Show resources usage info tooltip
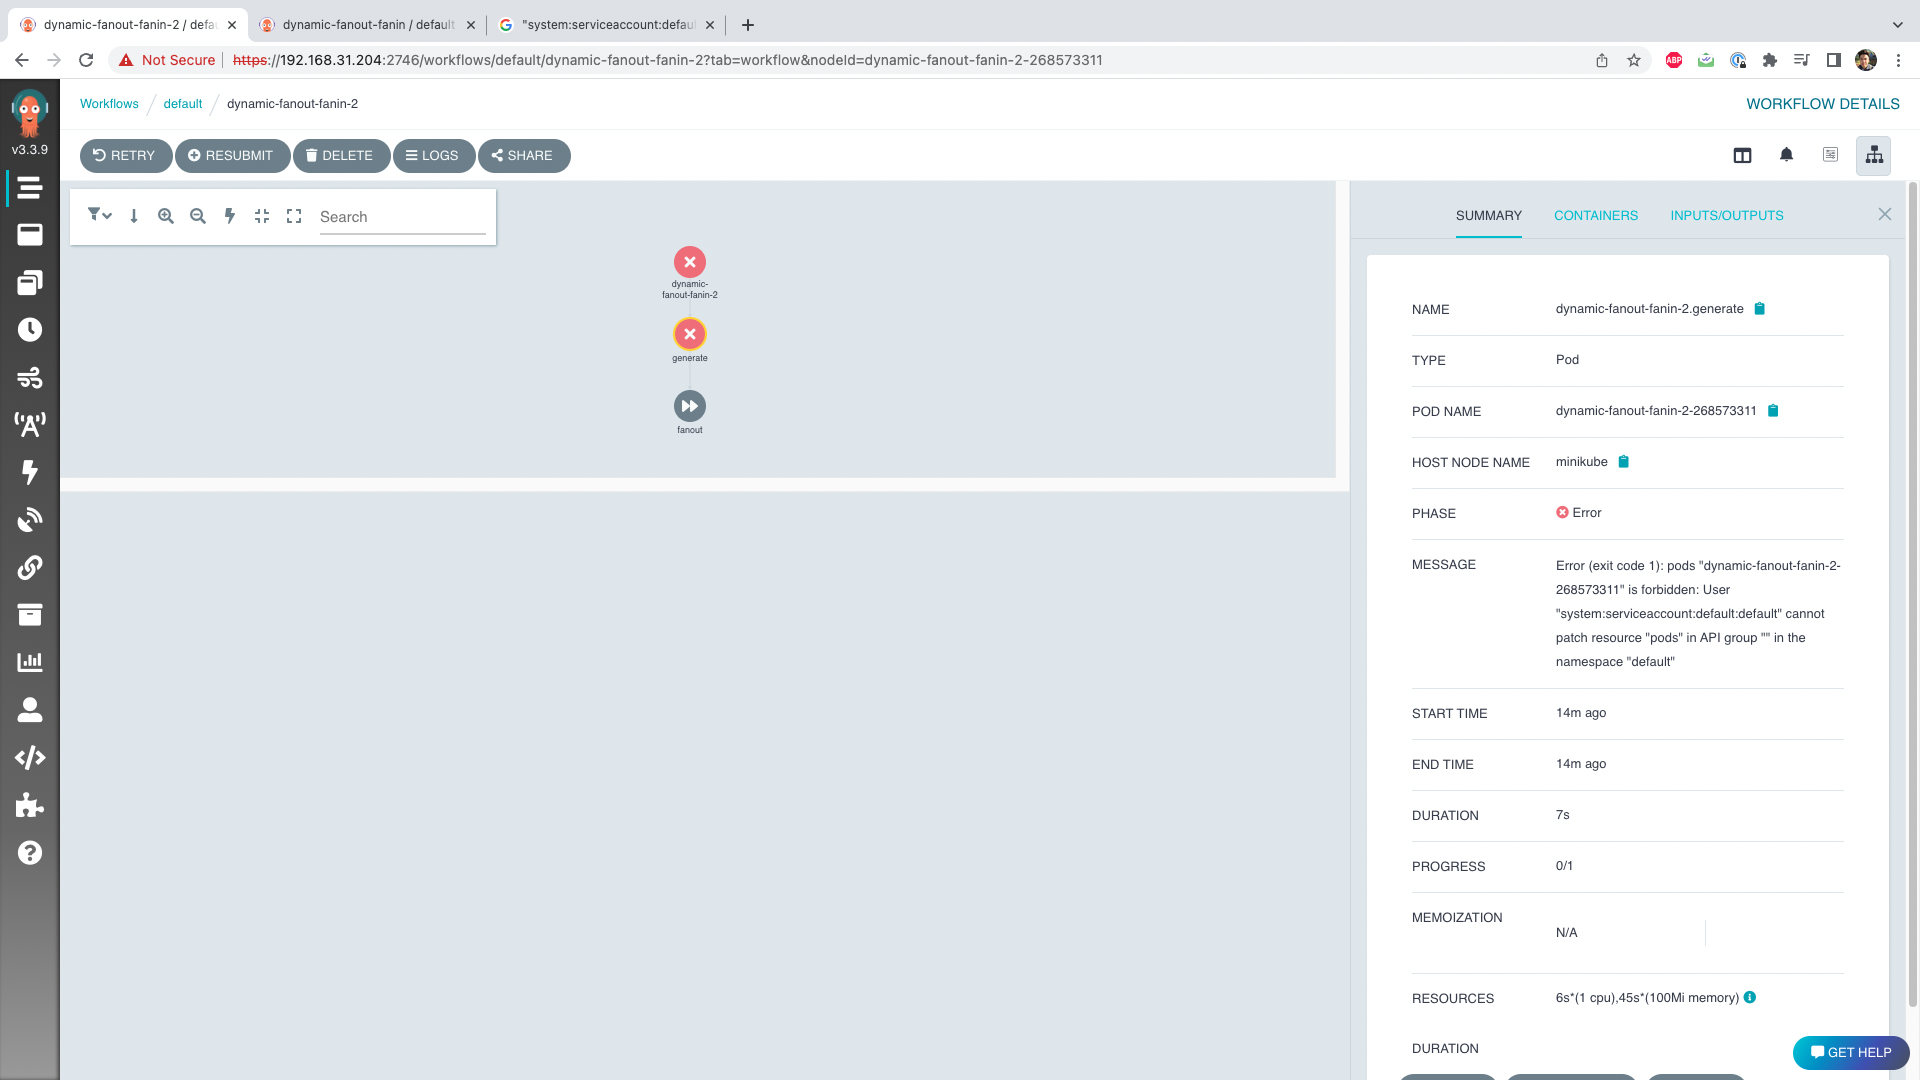 1749,997
